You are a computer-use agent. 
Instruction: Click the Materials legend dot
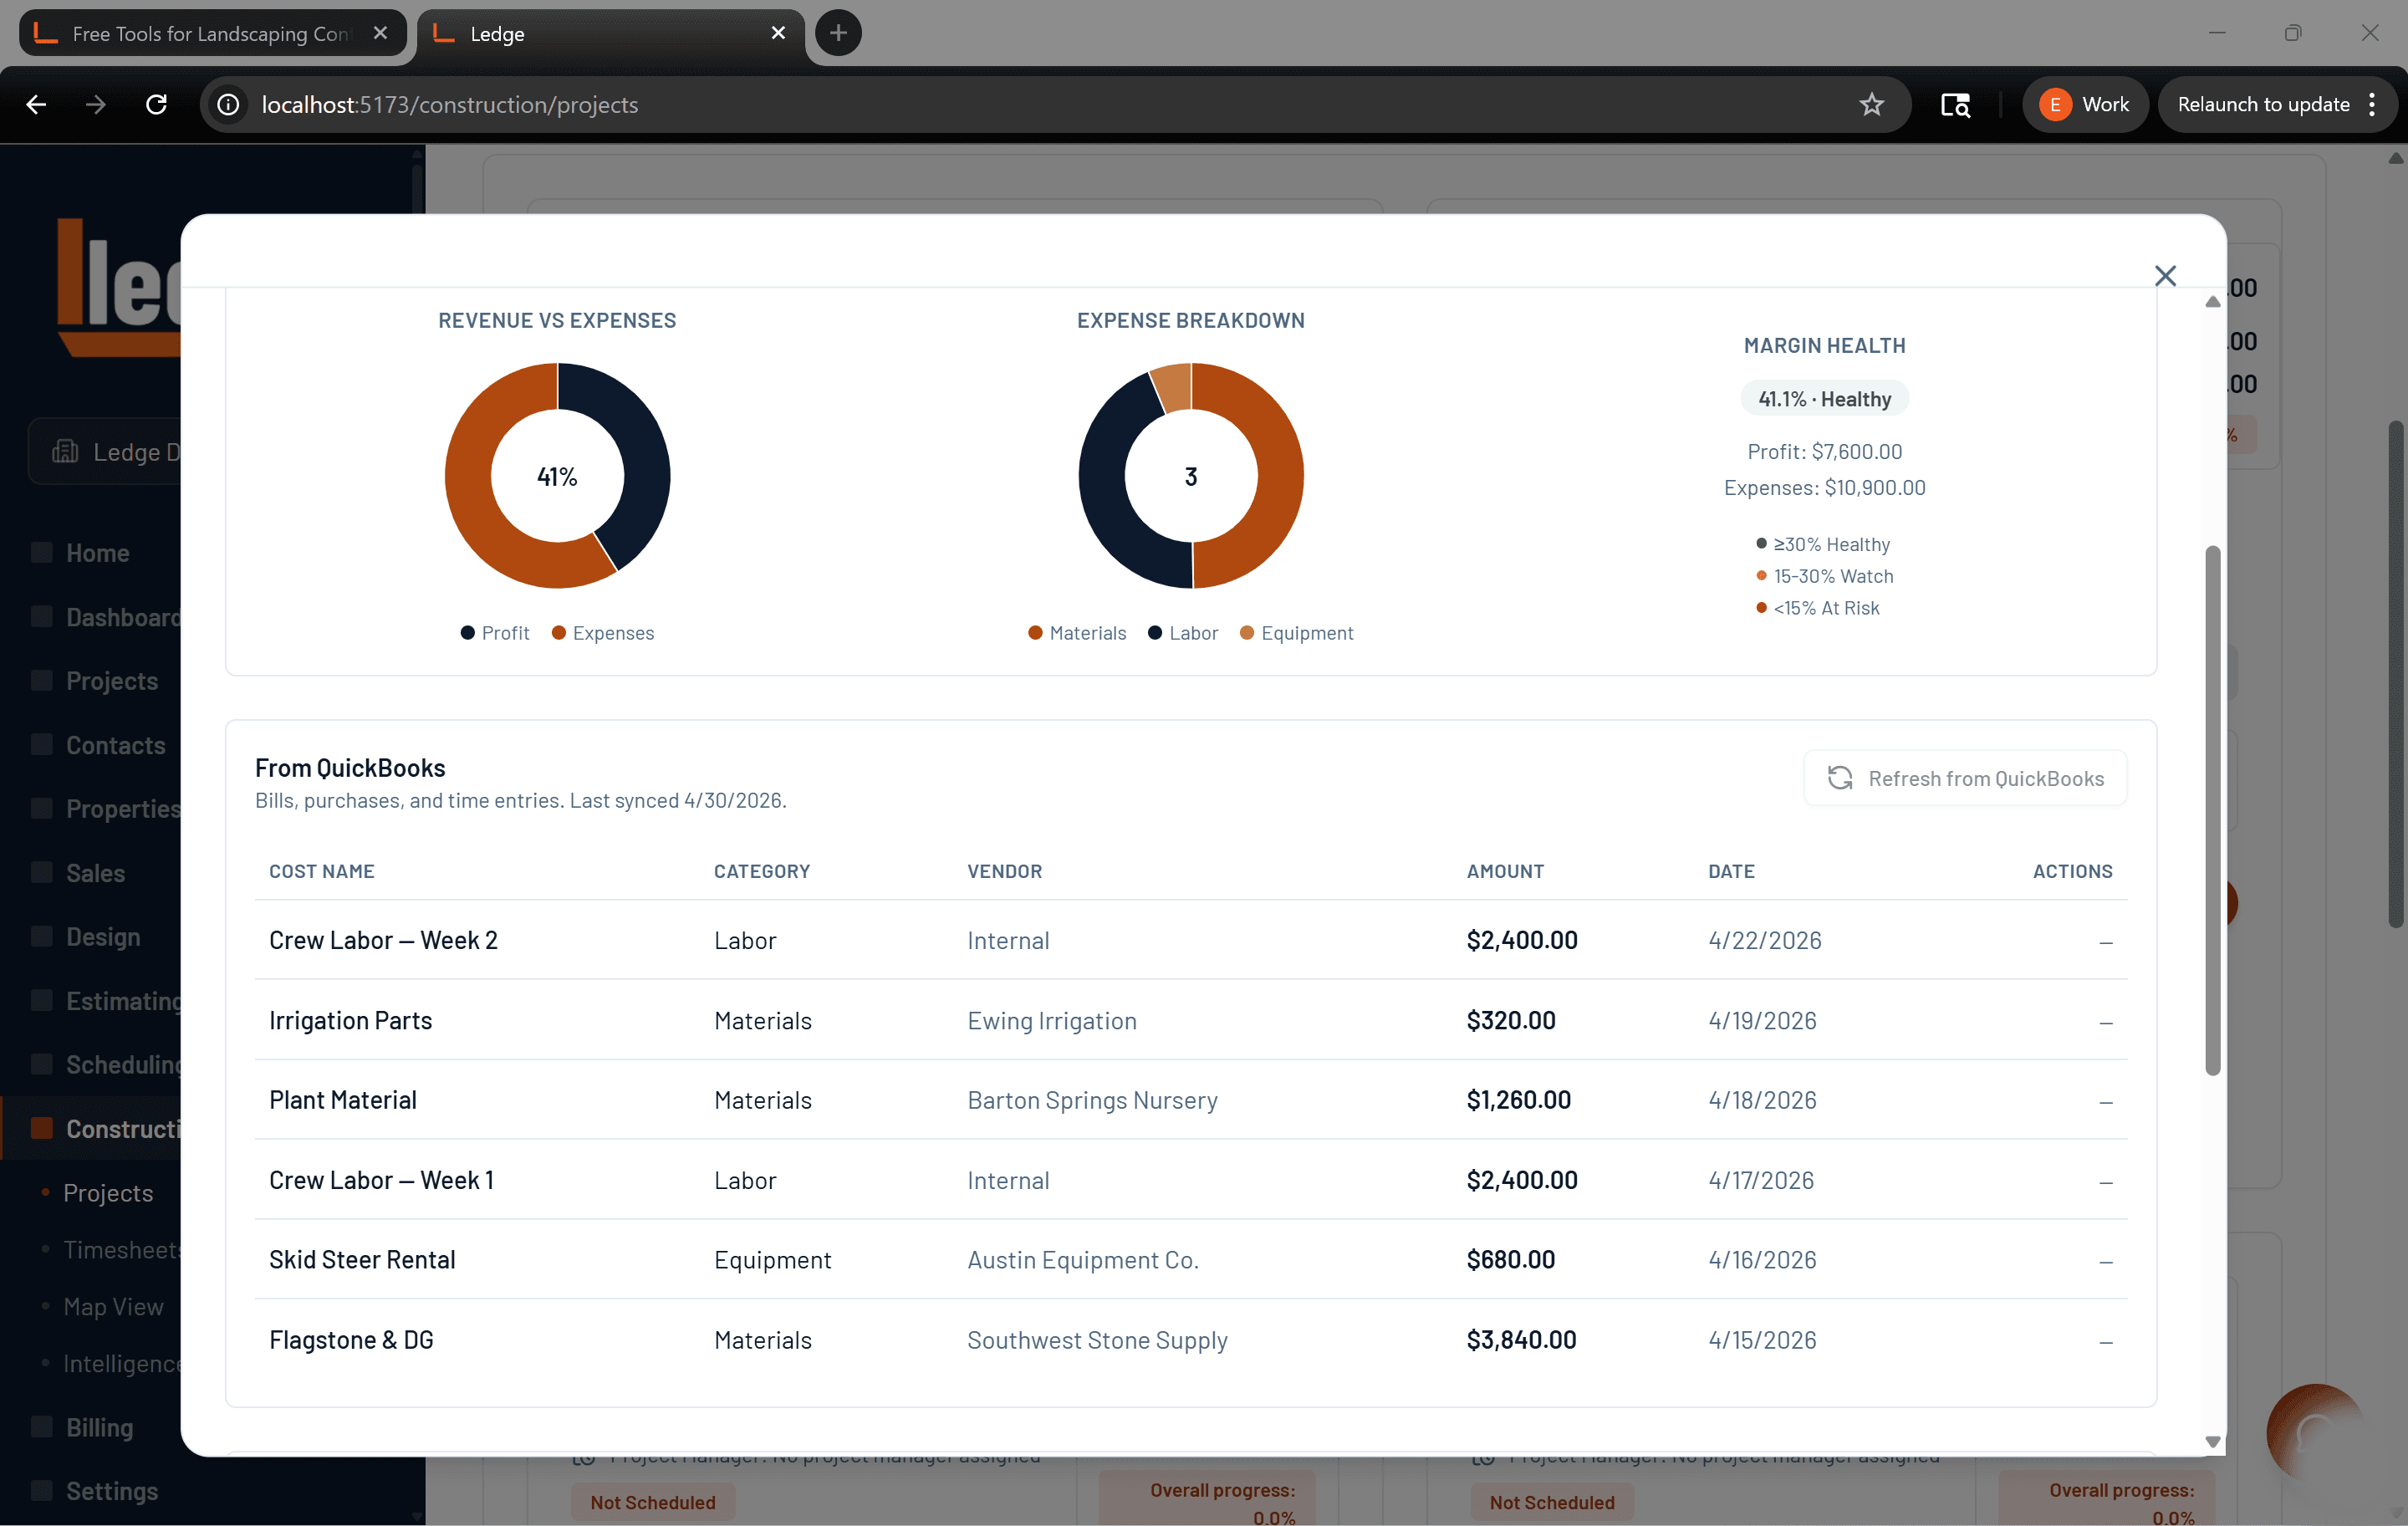(x=1035, y=633)
